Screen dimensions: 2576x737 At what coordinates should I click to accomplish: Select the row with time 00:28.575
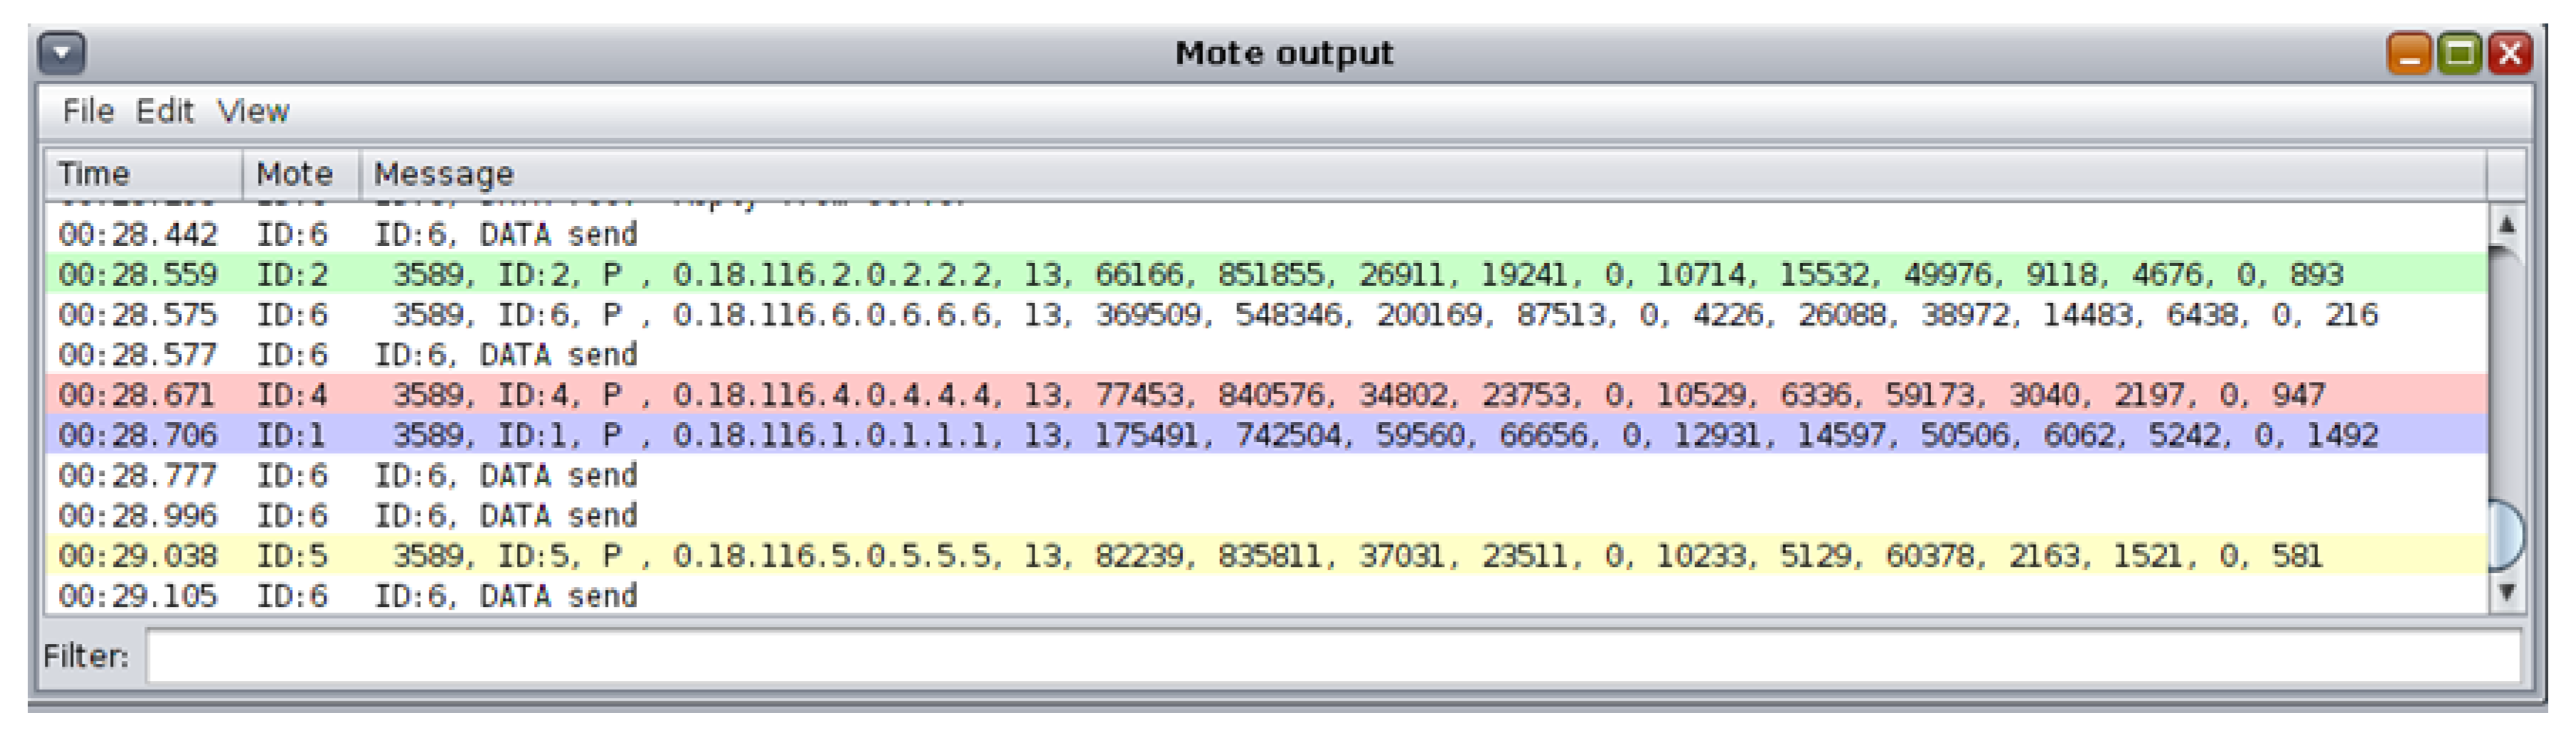pos(1266,315)
